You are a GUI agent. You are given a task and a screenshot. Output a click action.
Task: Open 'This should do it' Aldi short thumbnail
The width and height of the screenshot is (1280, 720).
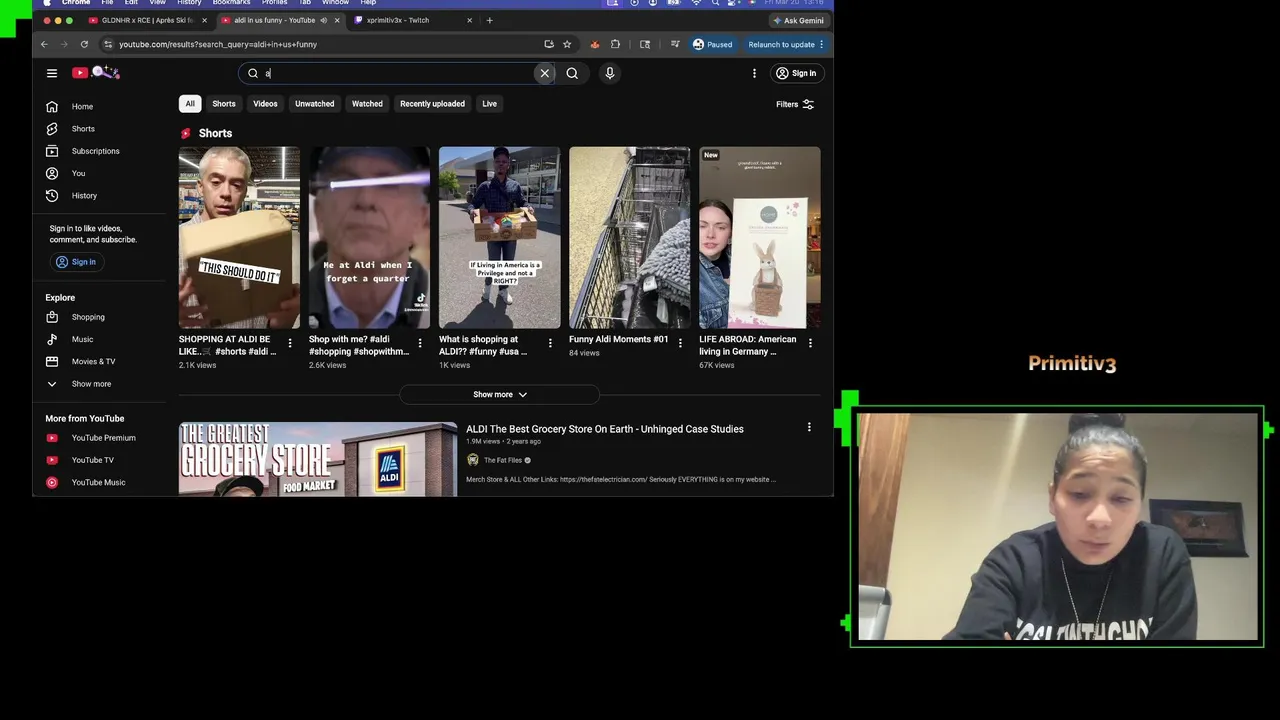tap(239, 238)
